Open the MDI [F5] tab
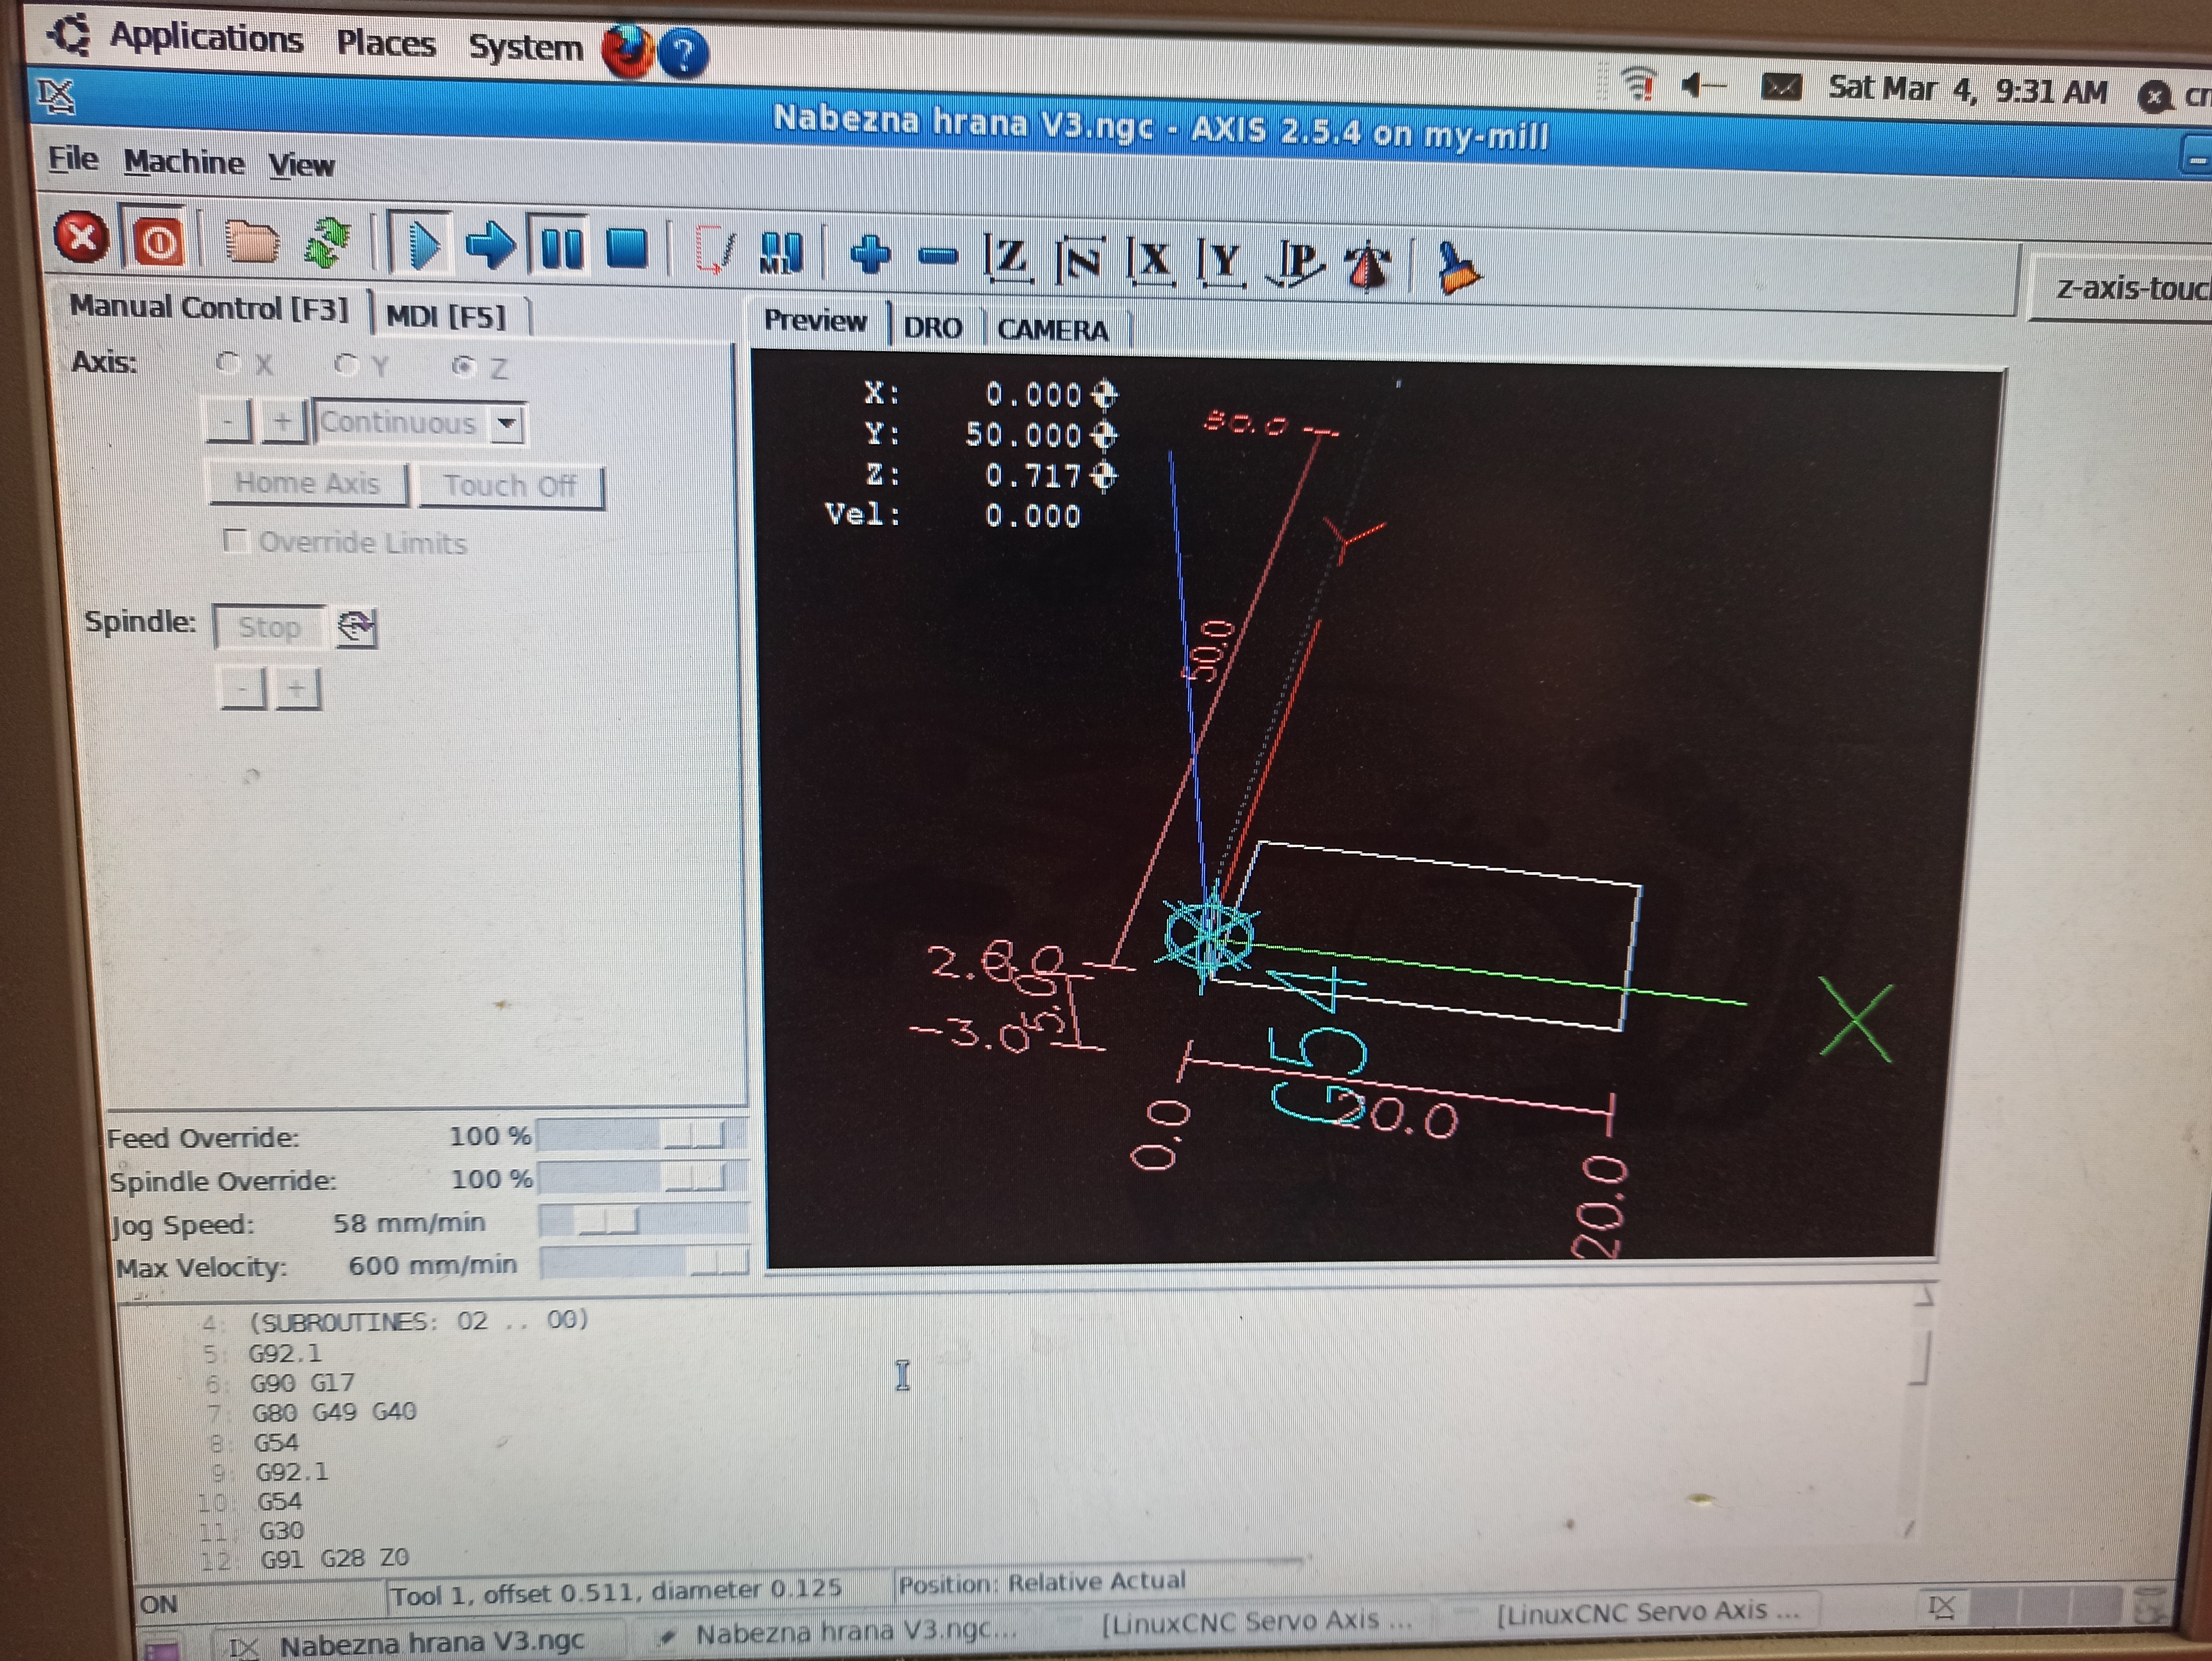The image size is (2212, 1661). 446,317
